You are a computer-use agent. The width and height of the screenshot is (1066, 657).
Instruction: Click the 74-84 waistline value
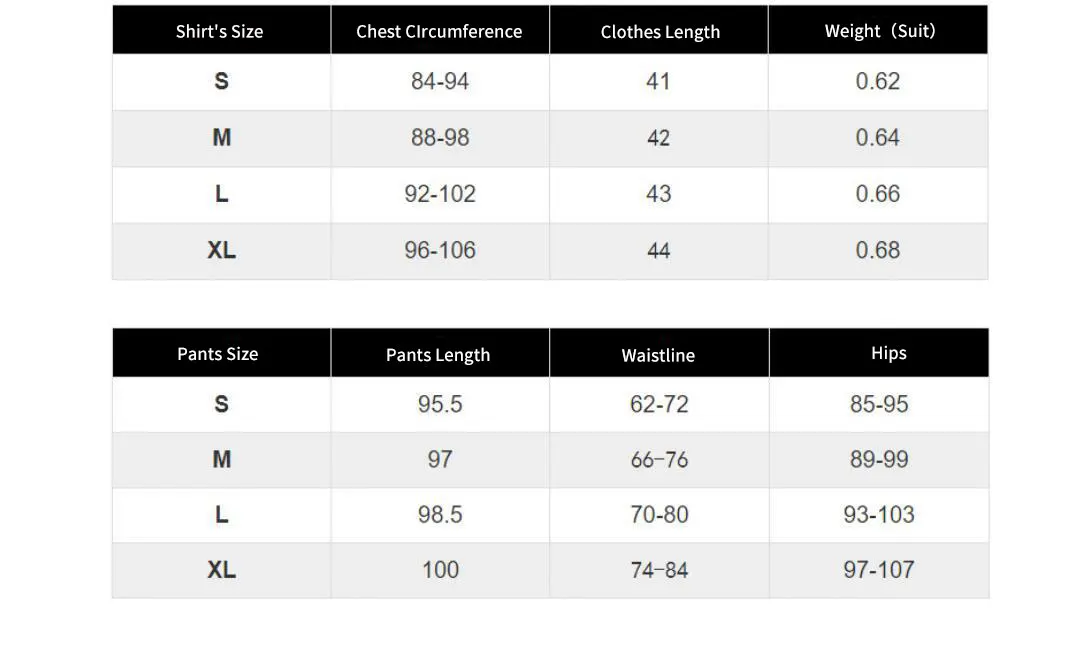click(x=659, y=570)
